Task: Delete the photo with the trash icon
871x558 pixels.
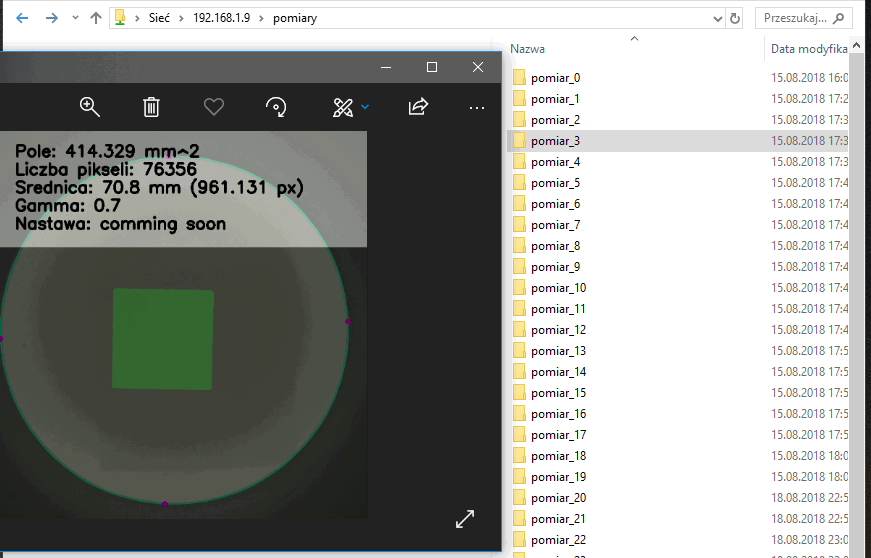Action: point(151,107)
